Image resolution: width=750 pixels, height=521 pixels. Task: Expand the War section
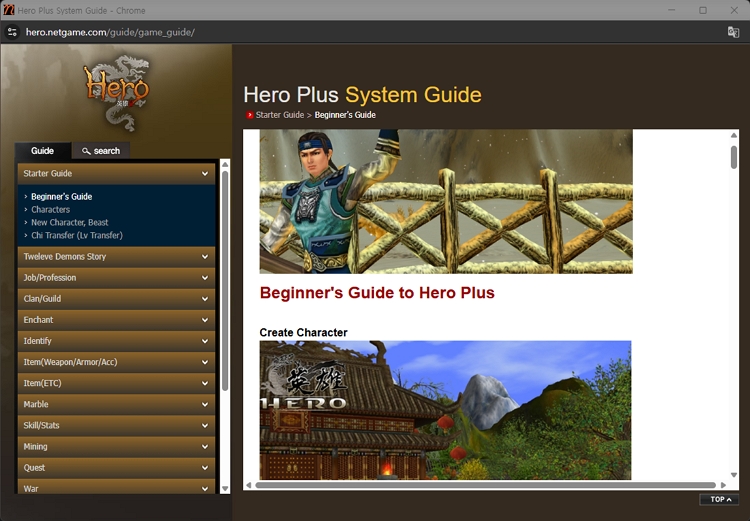click(x=116, y=487)
